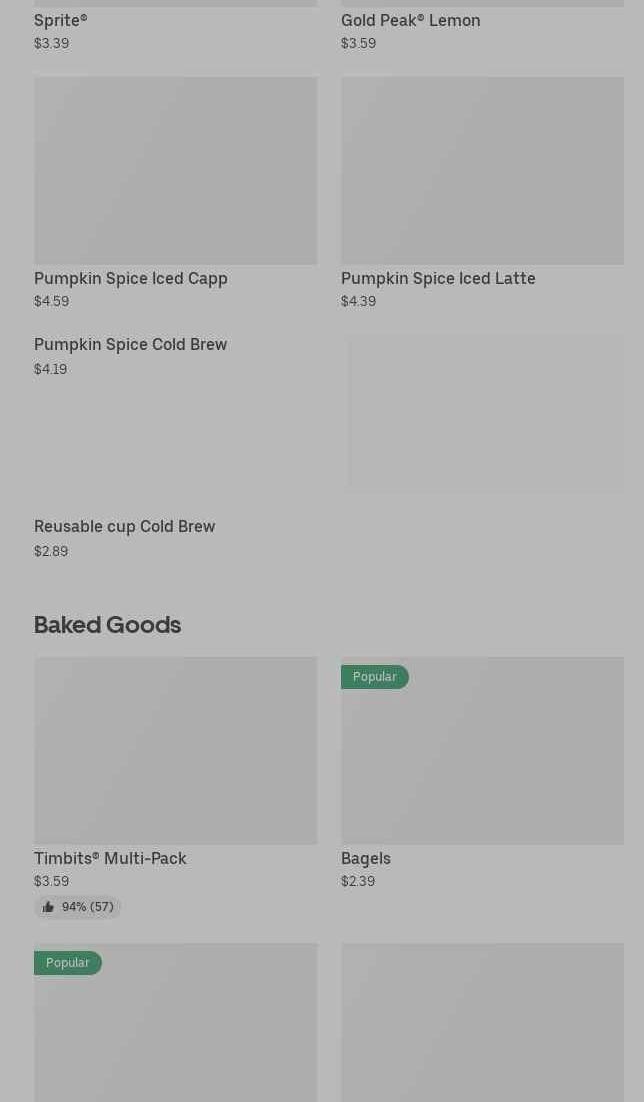Viewport: 644px width, 1102px height.
Task: Open the Gold Peak Lemon item
Action: tap(410, 20)
